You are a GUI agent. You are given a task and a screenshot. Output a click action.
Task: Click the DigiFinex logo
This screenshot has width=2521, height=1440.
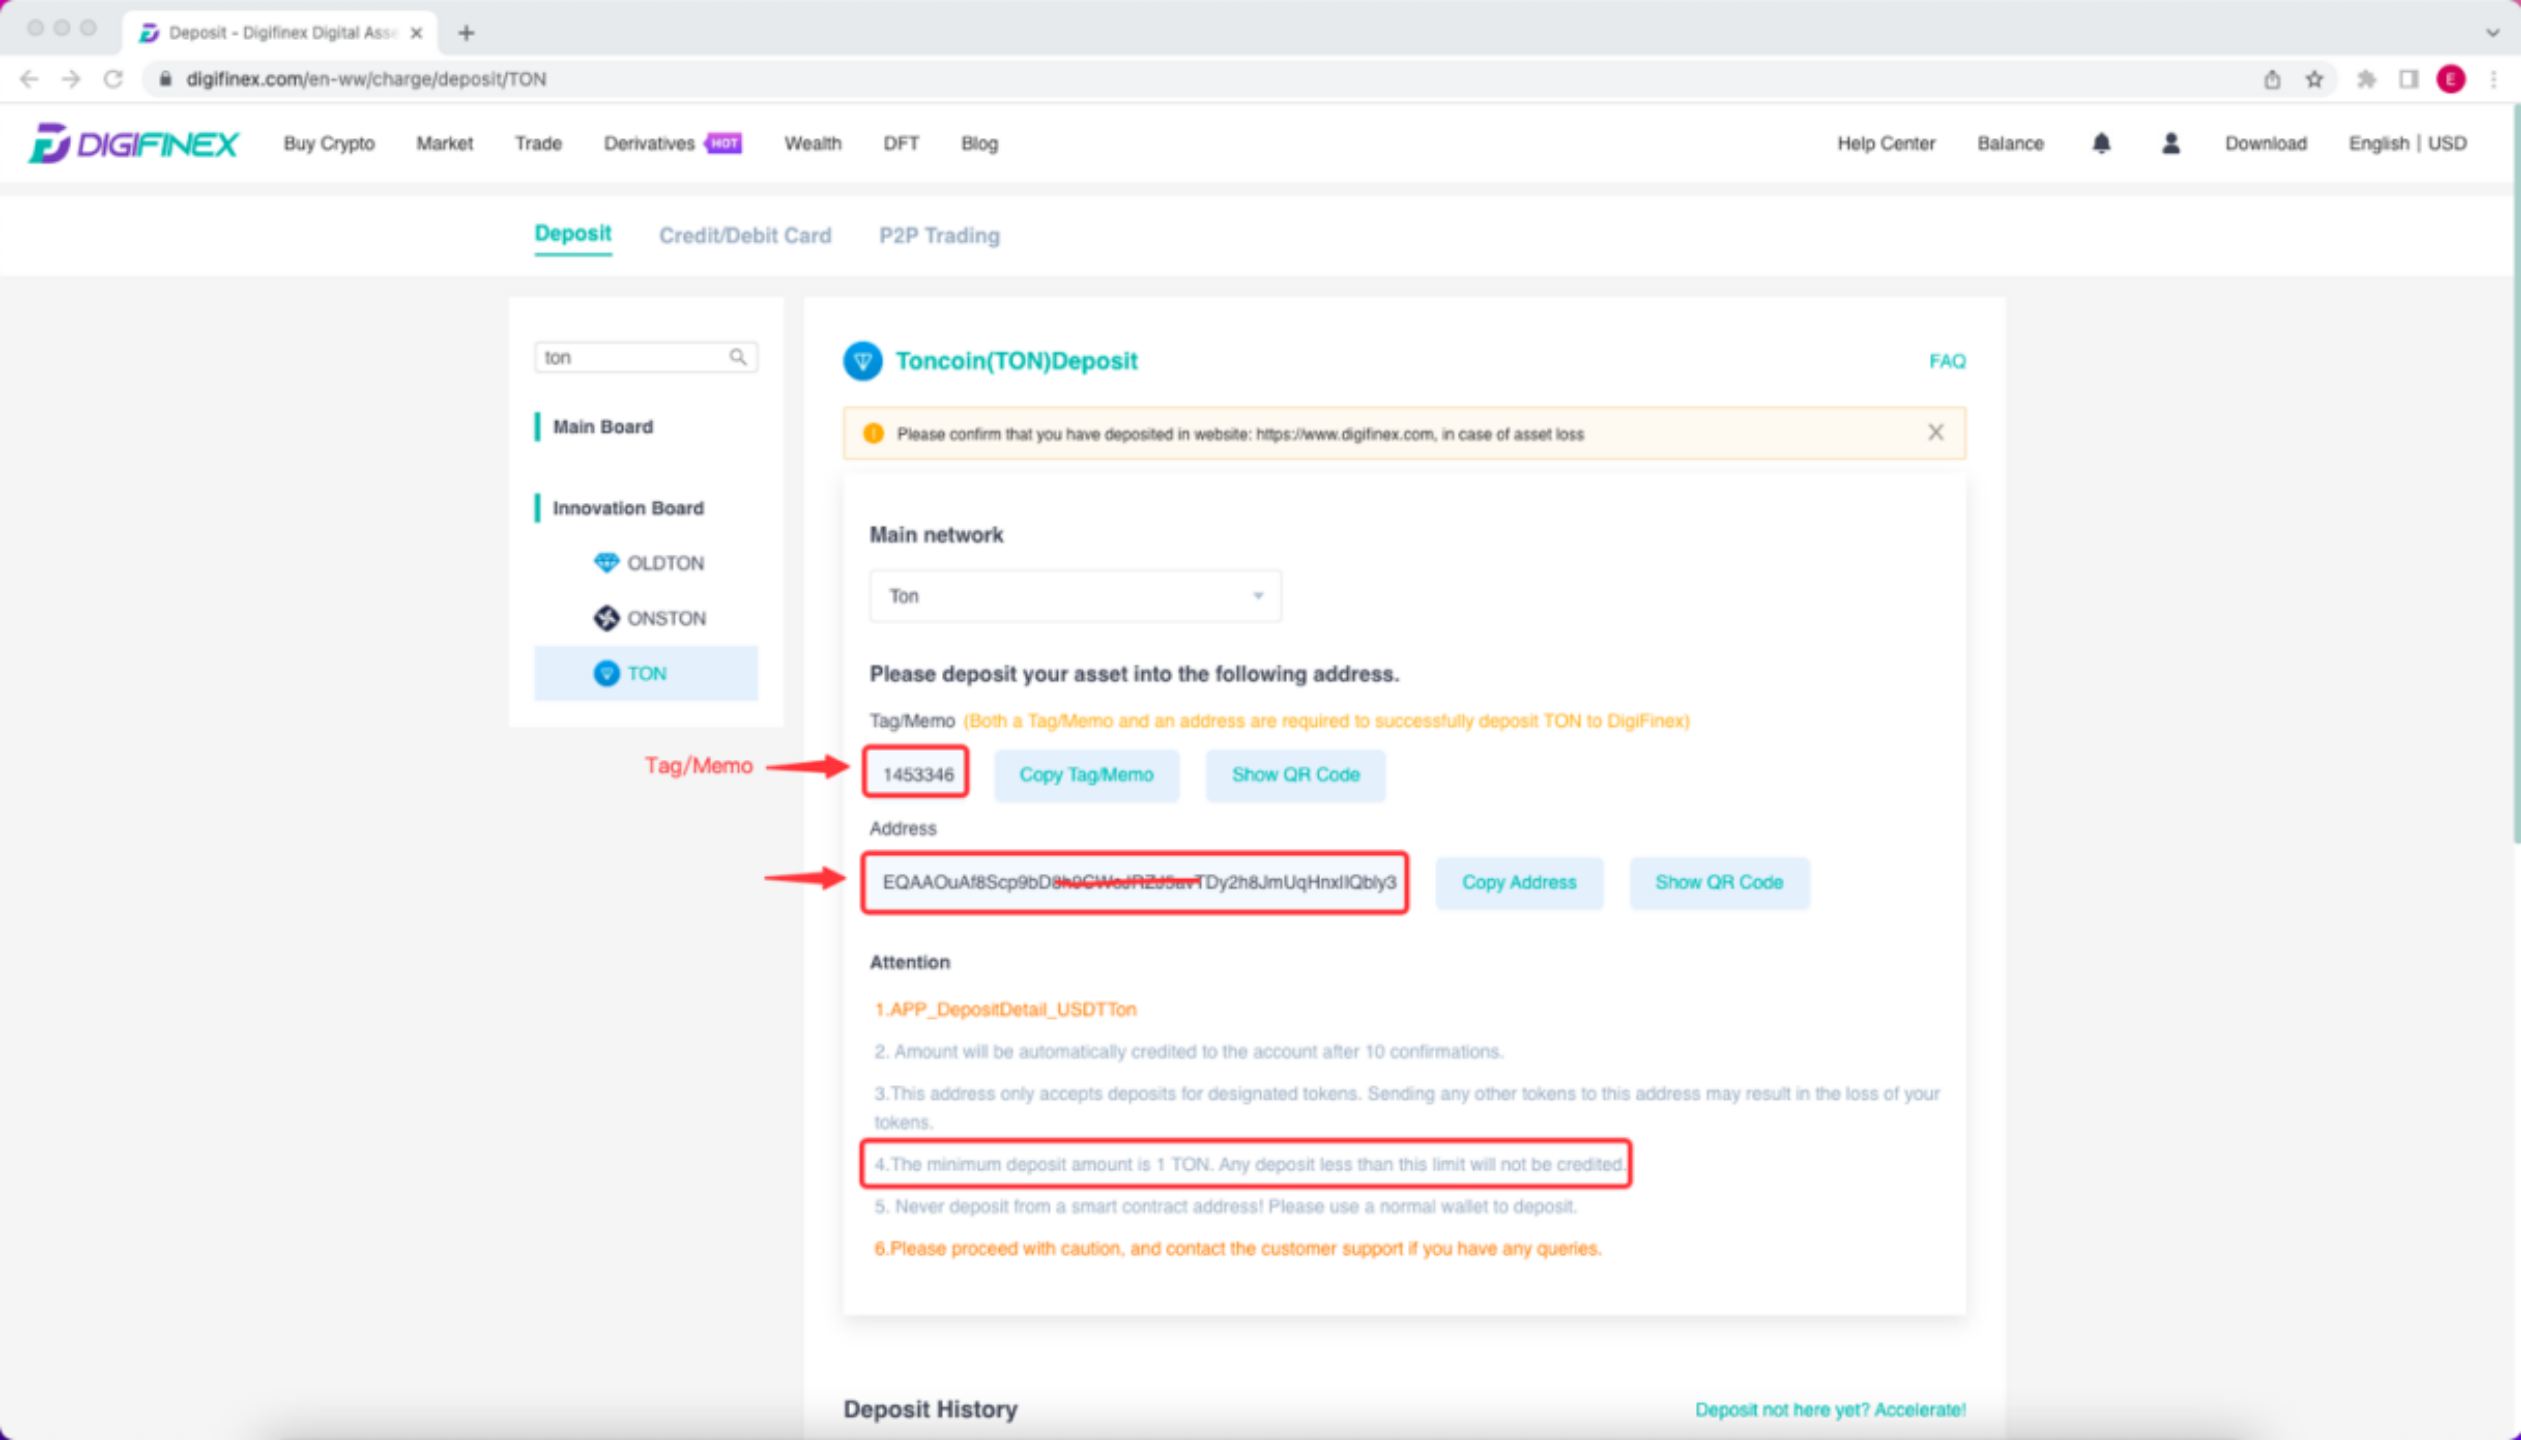(x=133, y=144)
